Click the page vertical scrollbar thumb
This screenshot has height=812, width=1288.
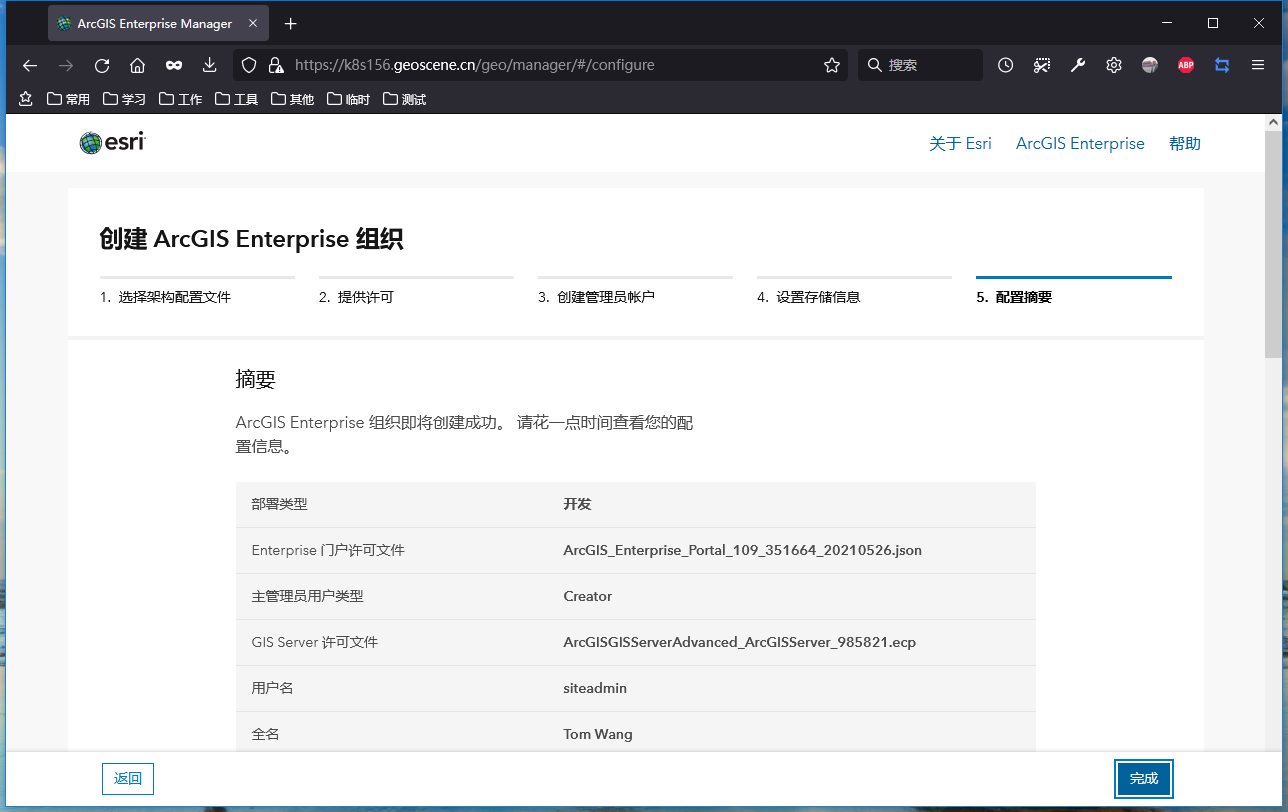pos(1272,245)
